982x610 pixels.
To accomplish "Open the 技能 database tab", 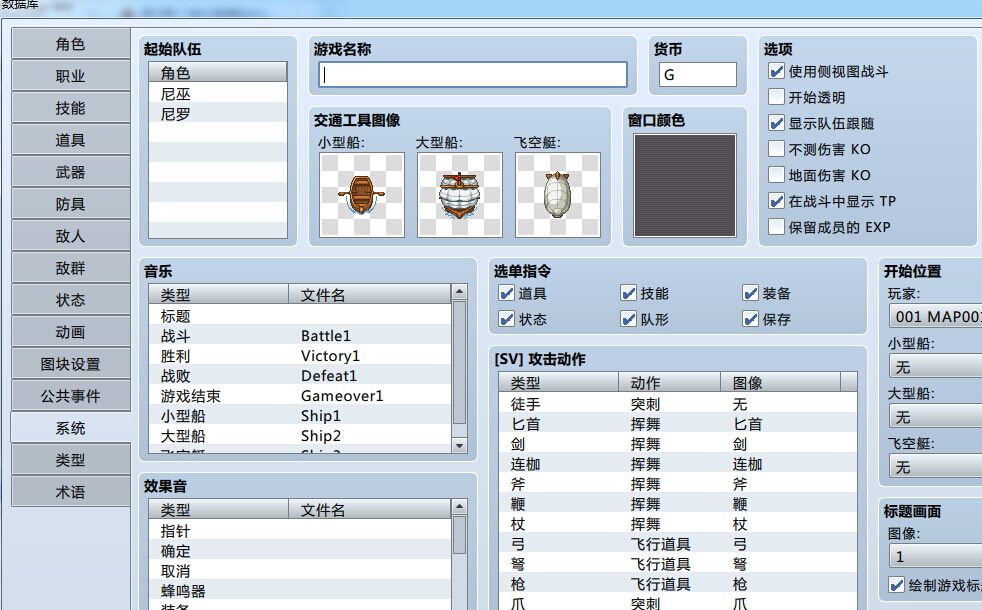I will (71, 108).
